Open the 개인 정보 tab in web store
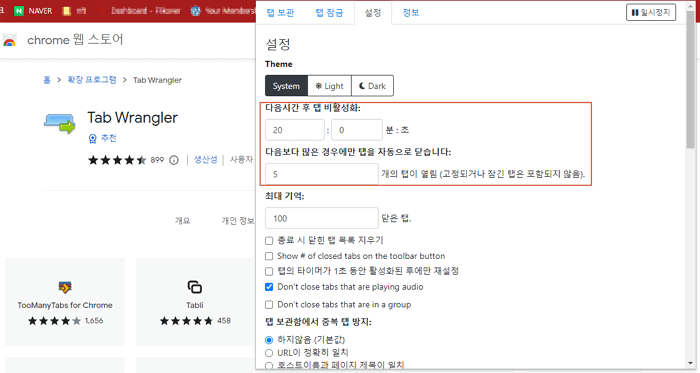Viewport: 700px width, 373px height. pos(238,220)
